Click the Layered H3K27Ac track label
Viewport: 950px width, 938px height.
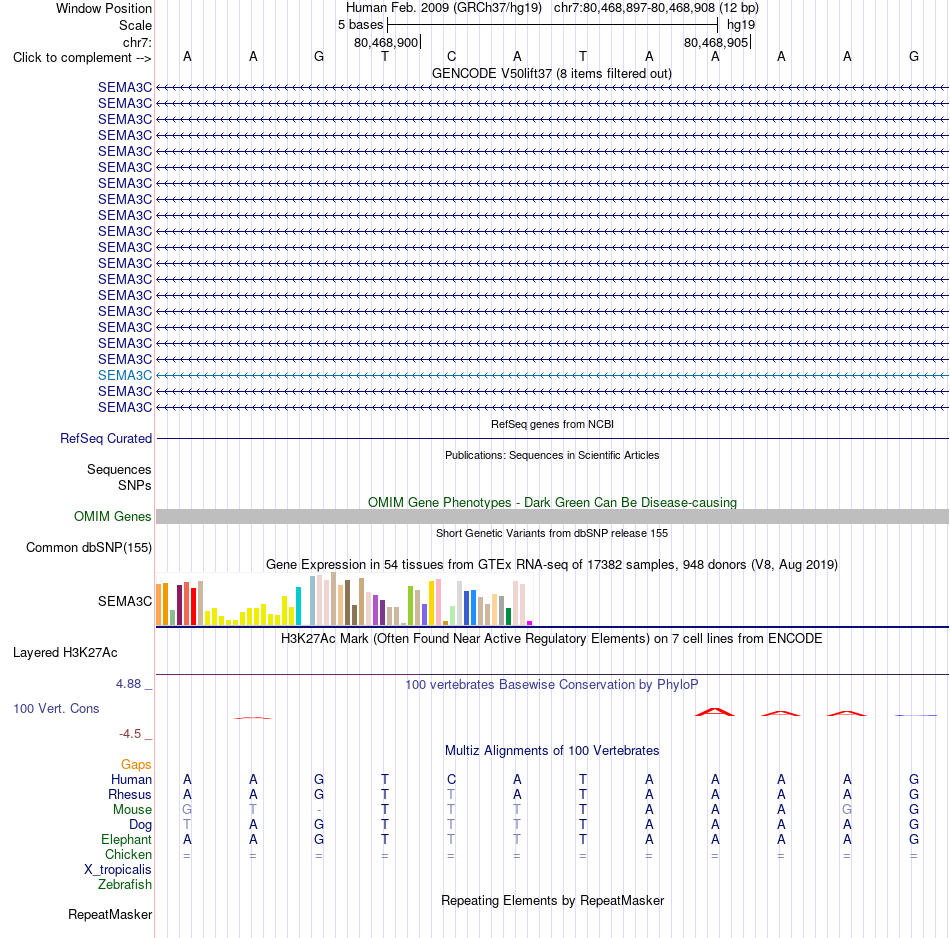(65, 653)
